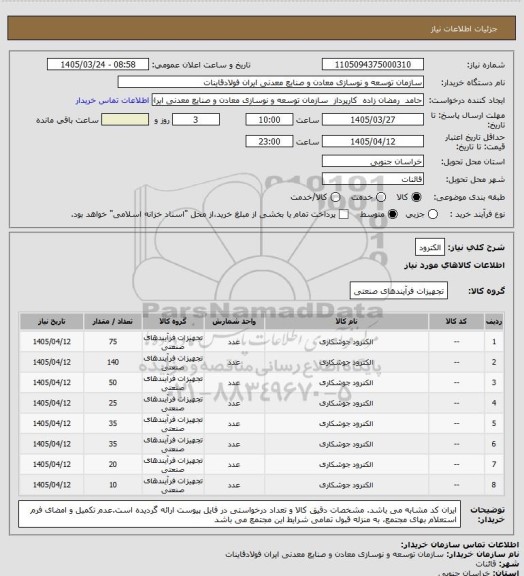Click the delivery city field قائنات
The image size is (524, 576).
click(373, 179)
